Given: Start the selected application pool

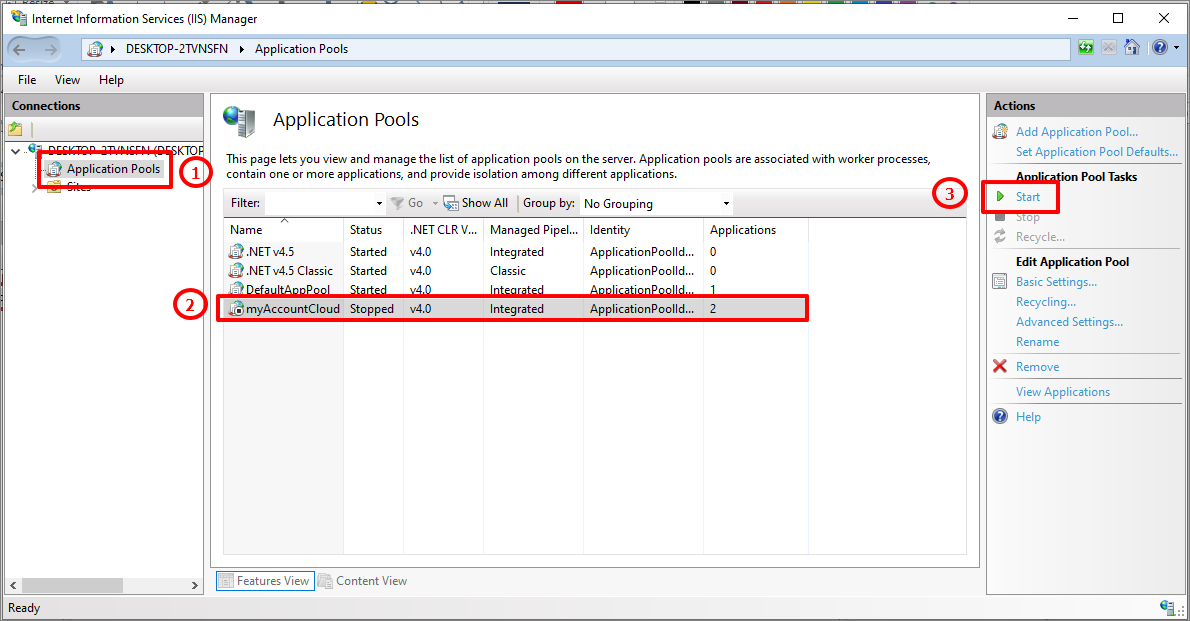Looking at the screenshot, I should (1028, 197).
